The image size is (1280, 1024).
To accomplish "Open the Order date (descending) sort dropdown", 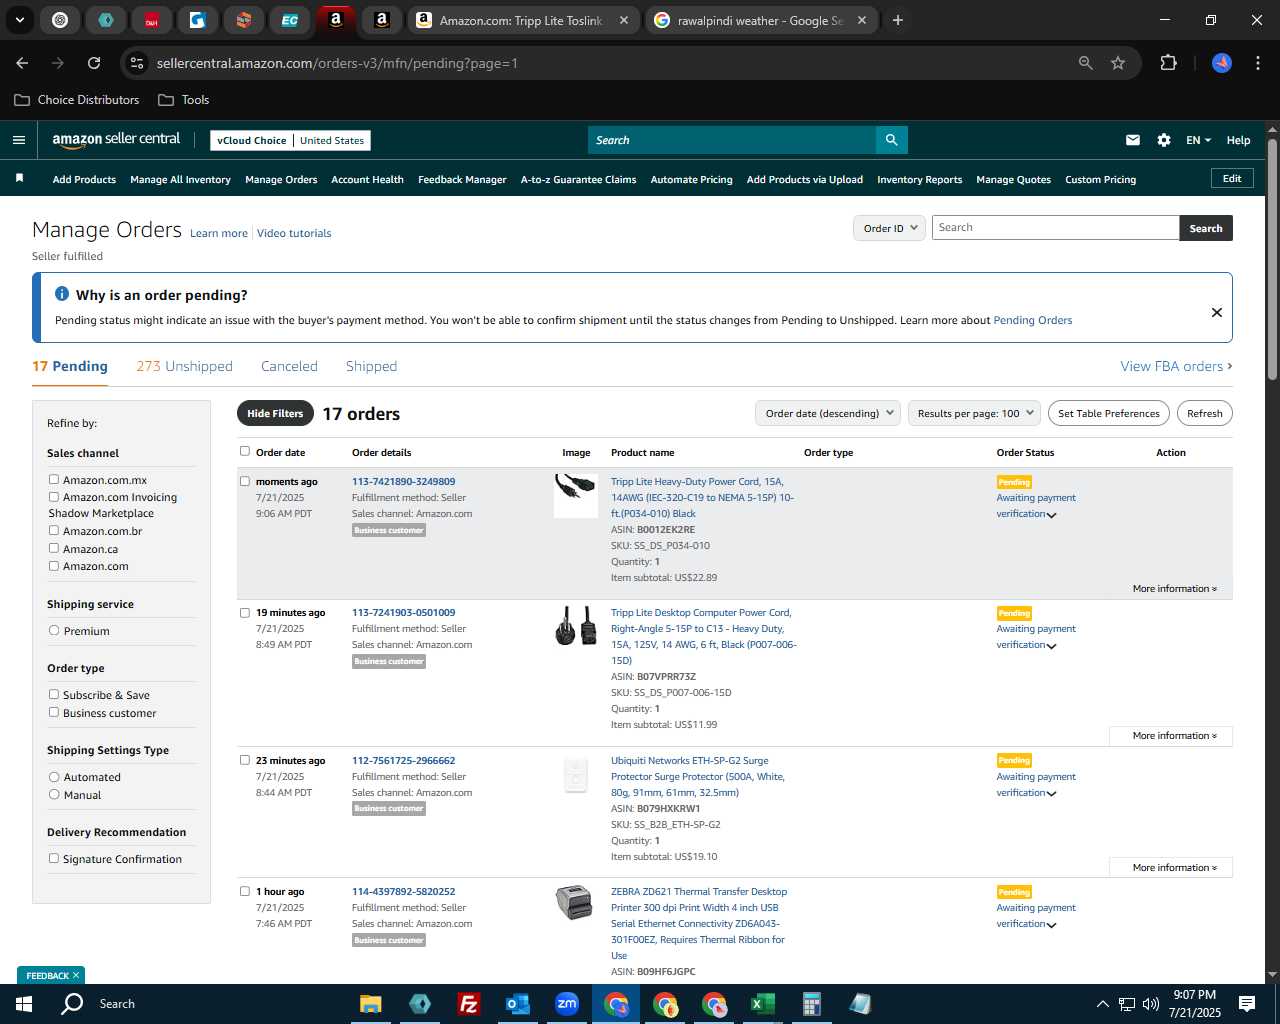I will pyautogui.click(x=827, y=413).
